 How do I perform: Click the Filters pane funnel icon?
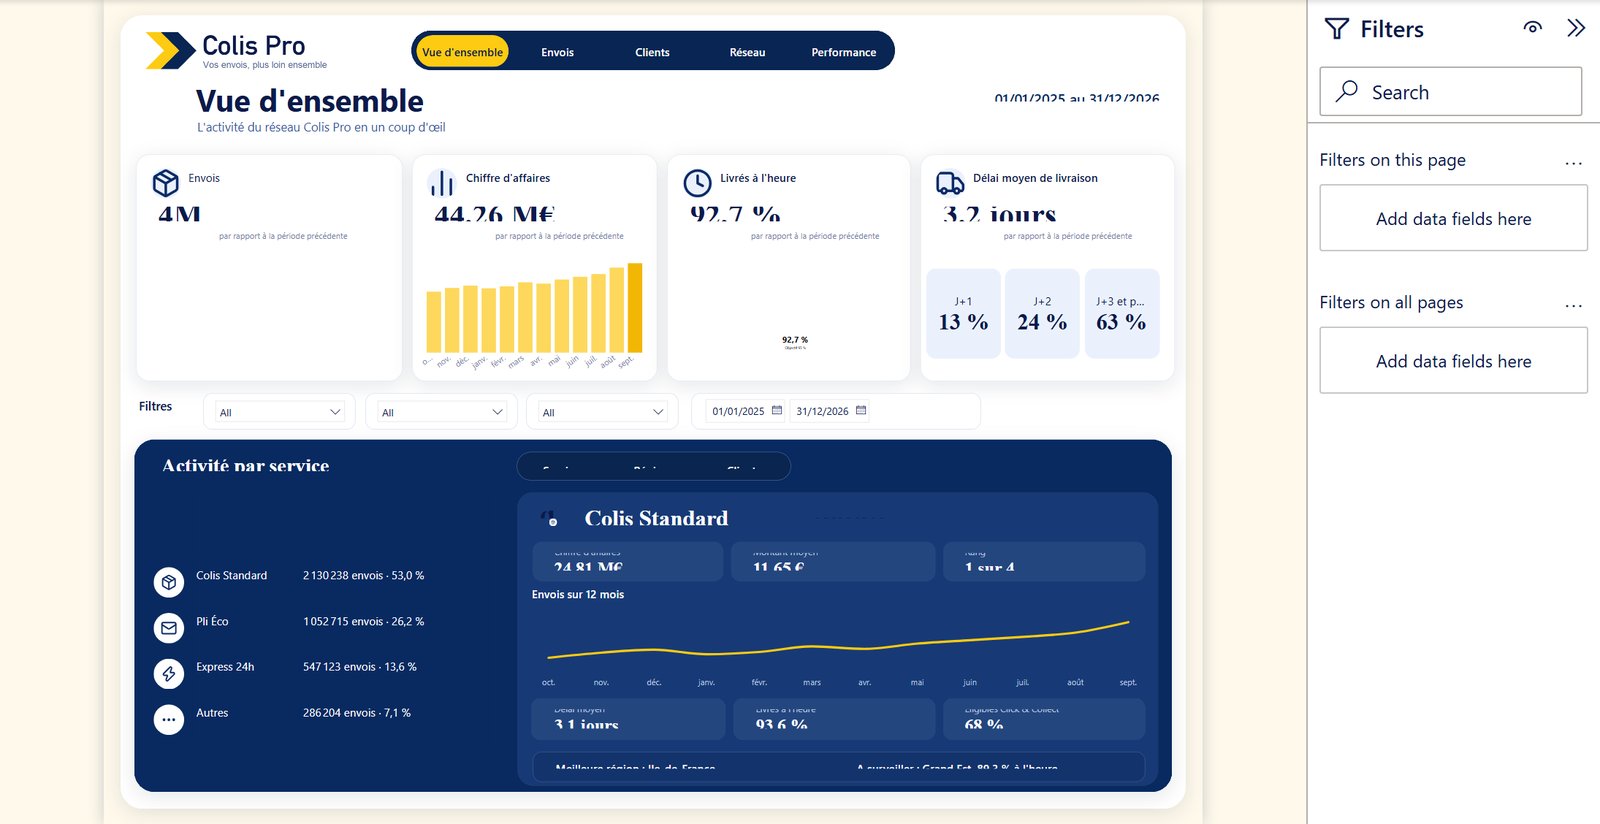click(1337, 29)
